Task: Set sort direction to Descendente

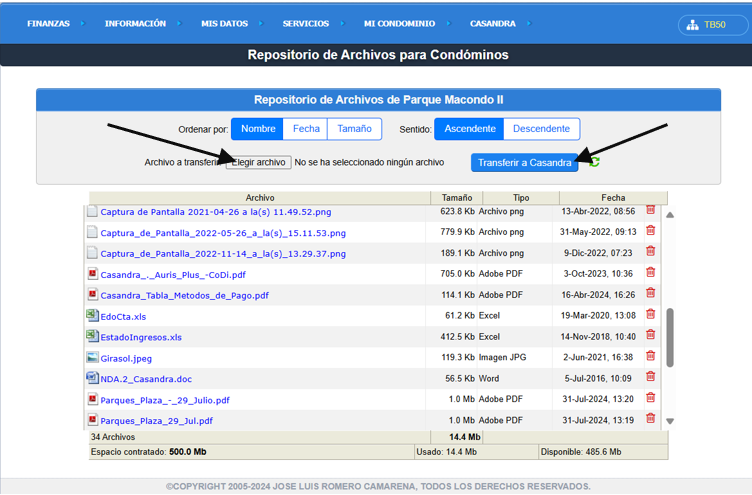Action: click(x=541, y=129)
